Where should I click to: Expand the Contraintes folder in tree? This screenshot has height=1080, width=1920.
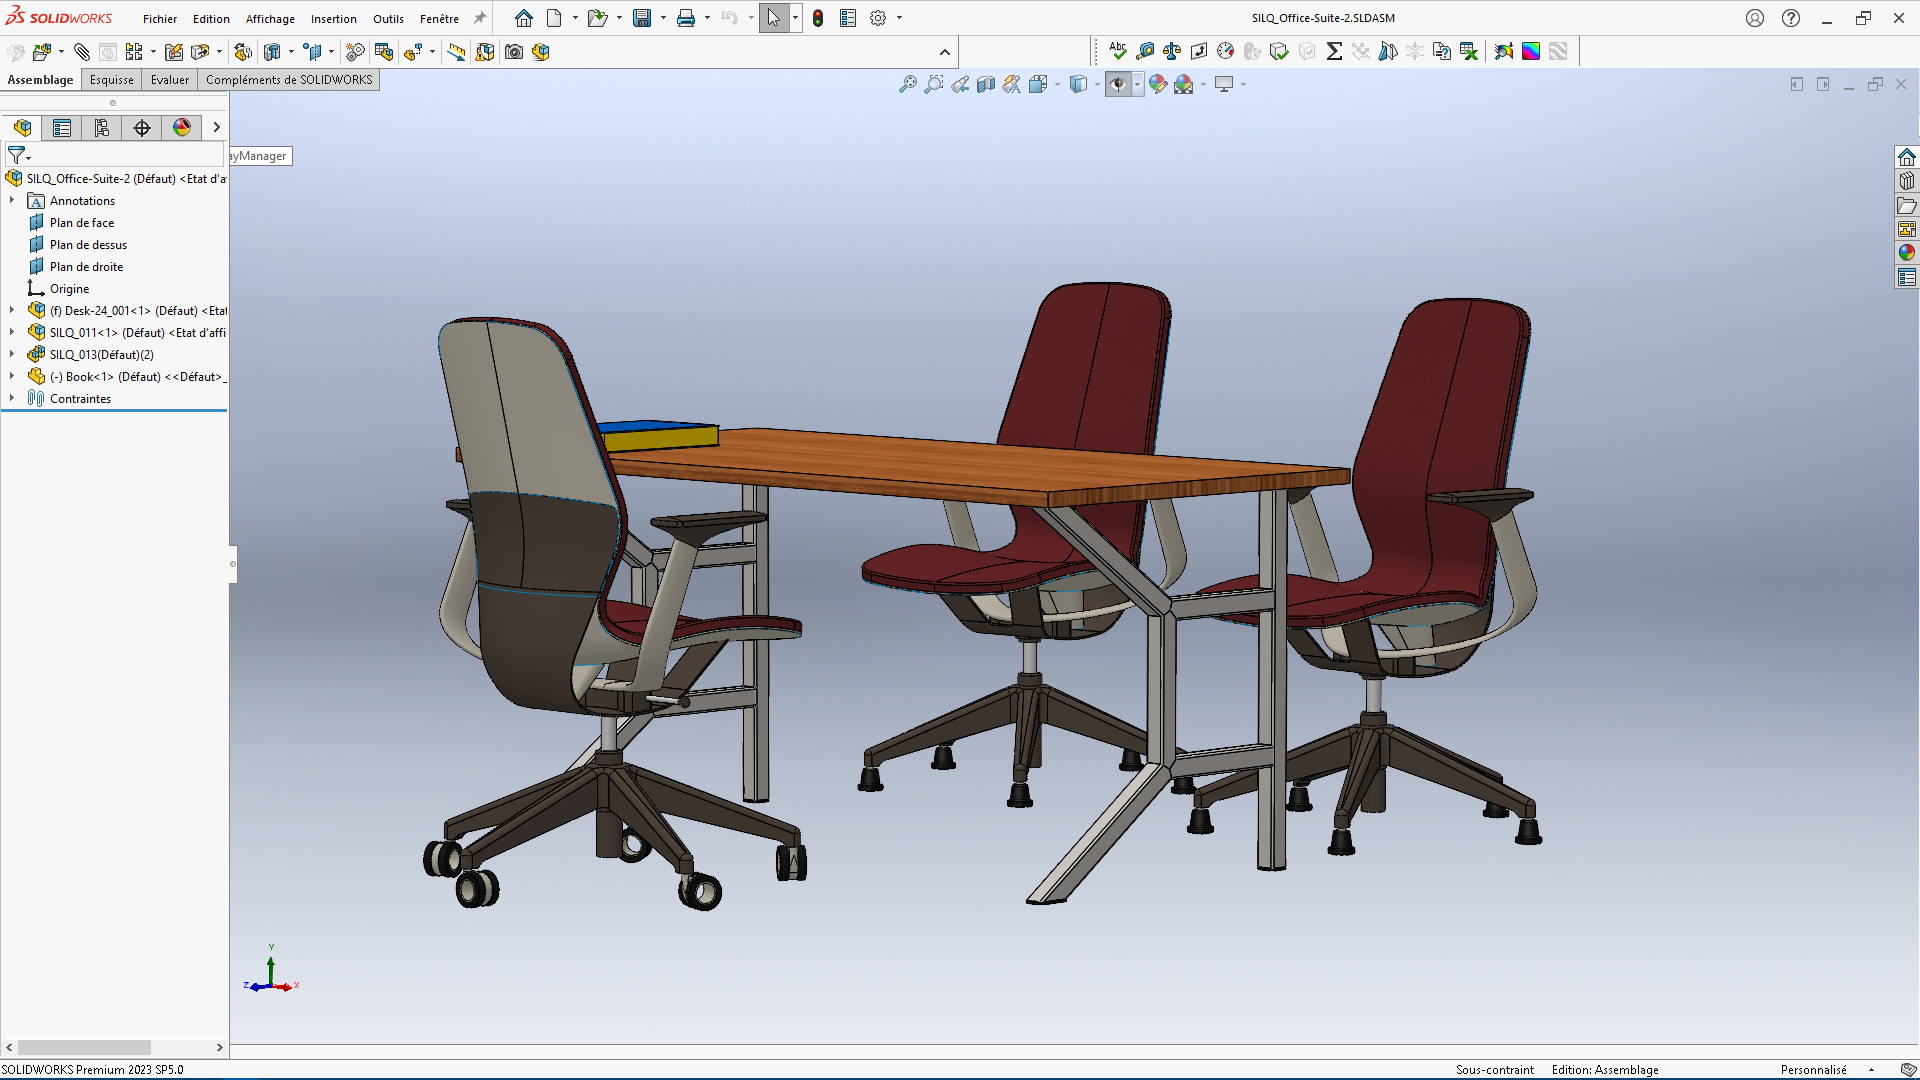(x=12, y=398)
